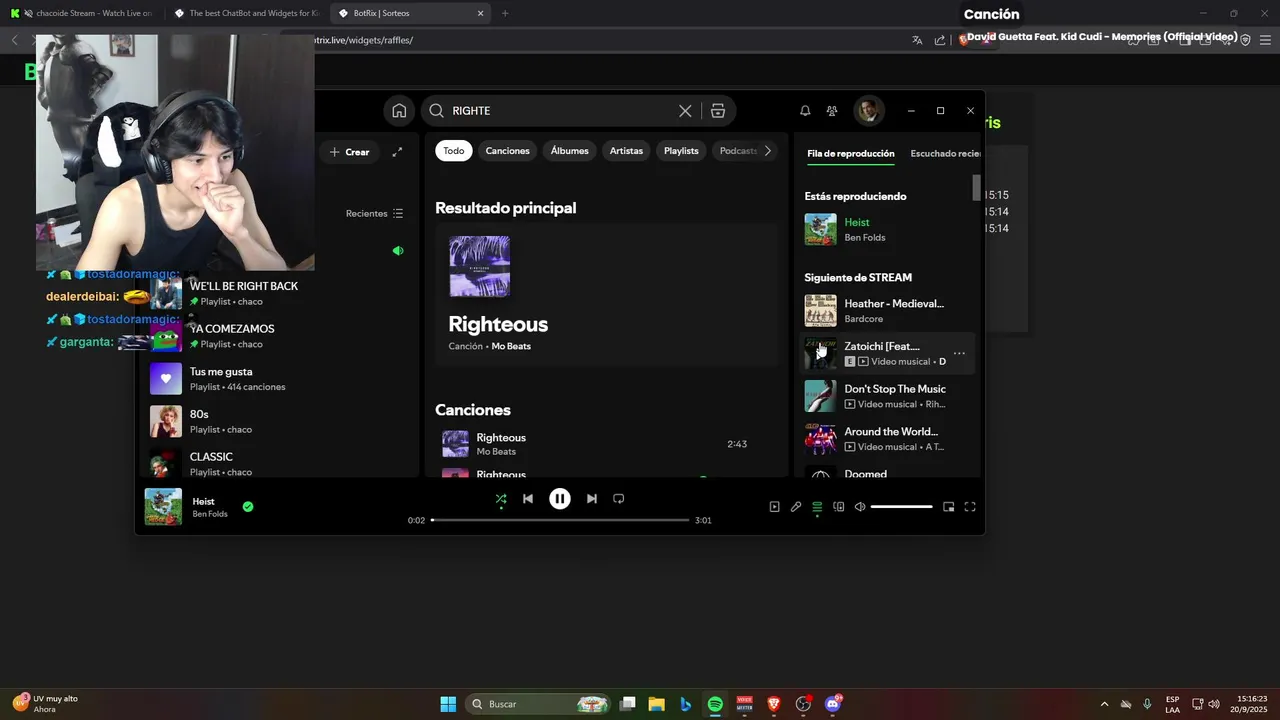Screen dimensions: 1280x720
Task: Click the queue panel scrollbar
Action: 977,188
